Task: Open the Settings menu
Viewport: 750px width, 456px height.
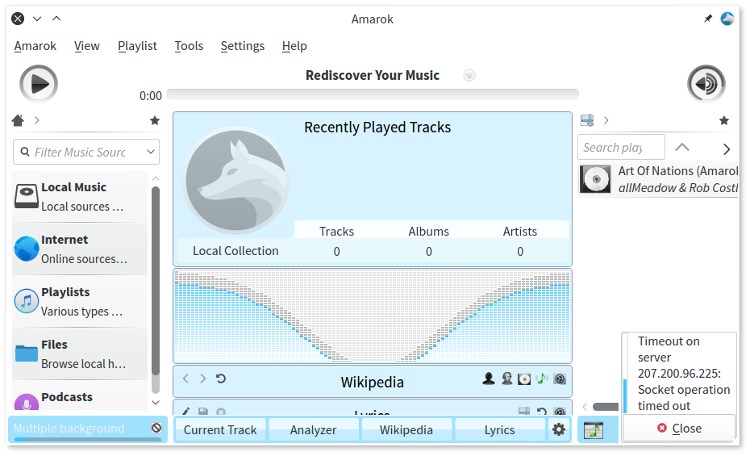Action: point(243,46)
